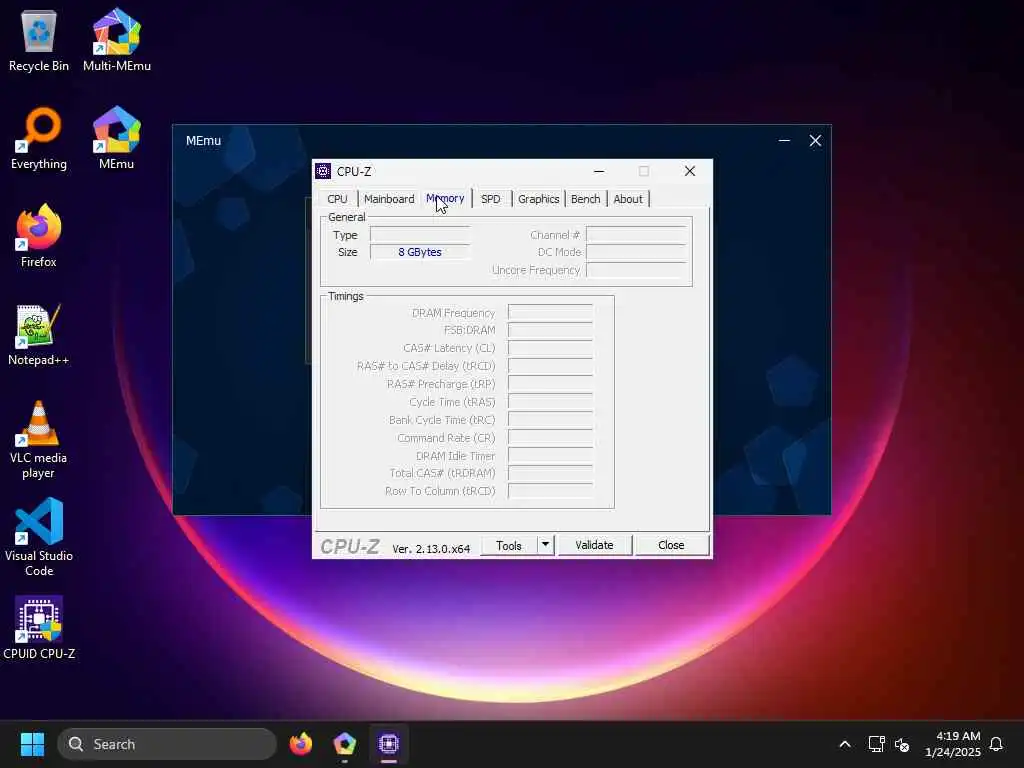Select the Visual Studio Code desktop icon

click(39, 537)
